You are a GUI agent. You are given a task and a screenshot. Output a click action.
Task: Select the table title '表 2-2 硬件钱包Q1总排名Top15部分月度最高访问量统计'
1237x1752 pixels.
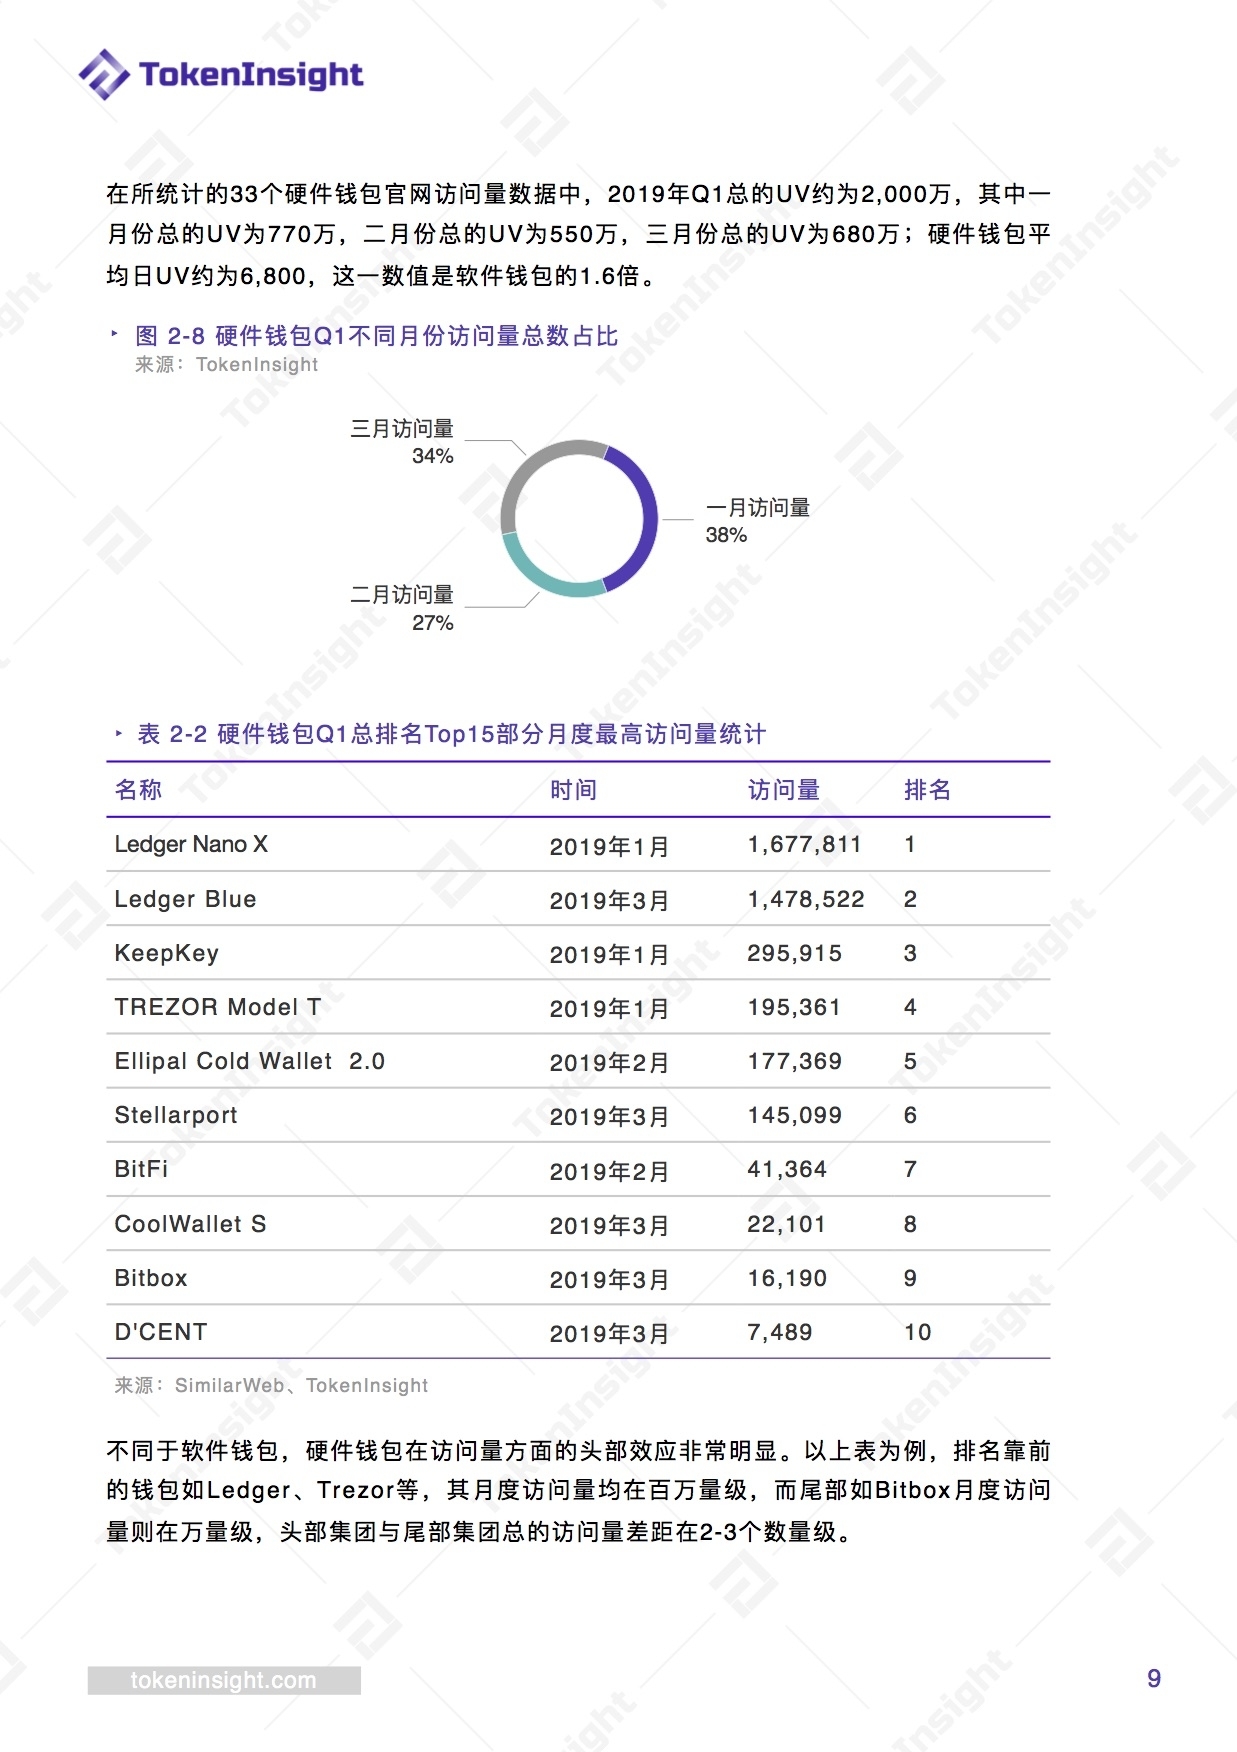[x=452, y=734]
